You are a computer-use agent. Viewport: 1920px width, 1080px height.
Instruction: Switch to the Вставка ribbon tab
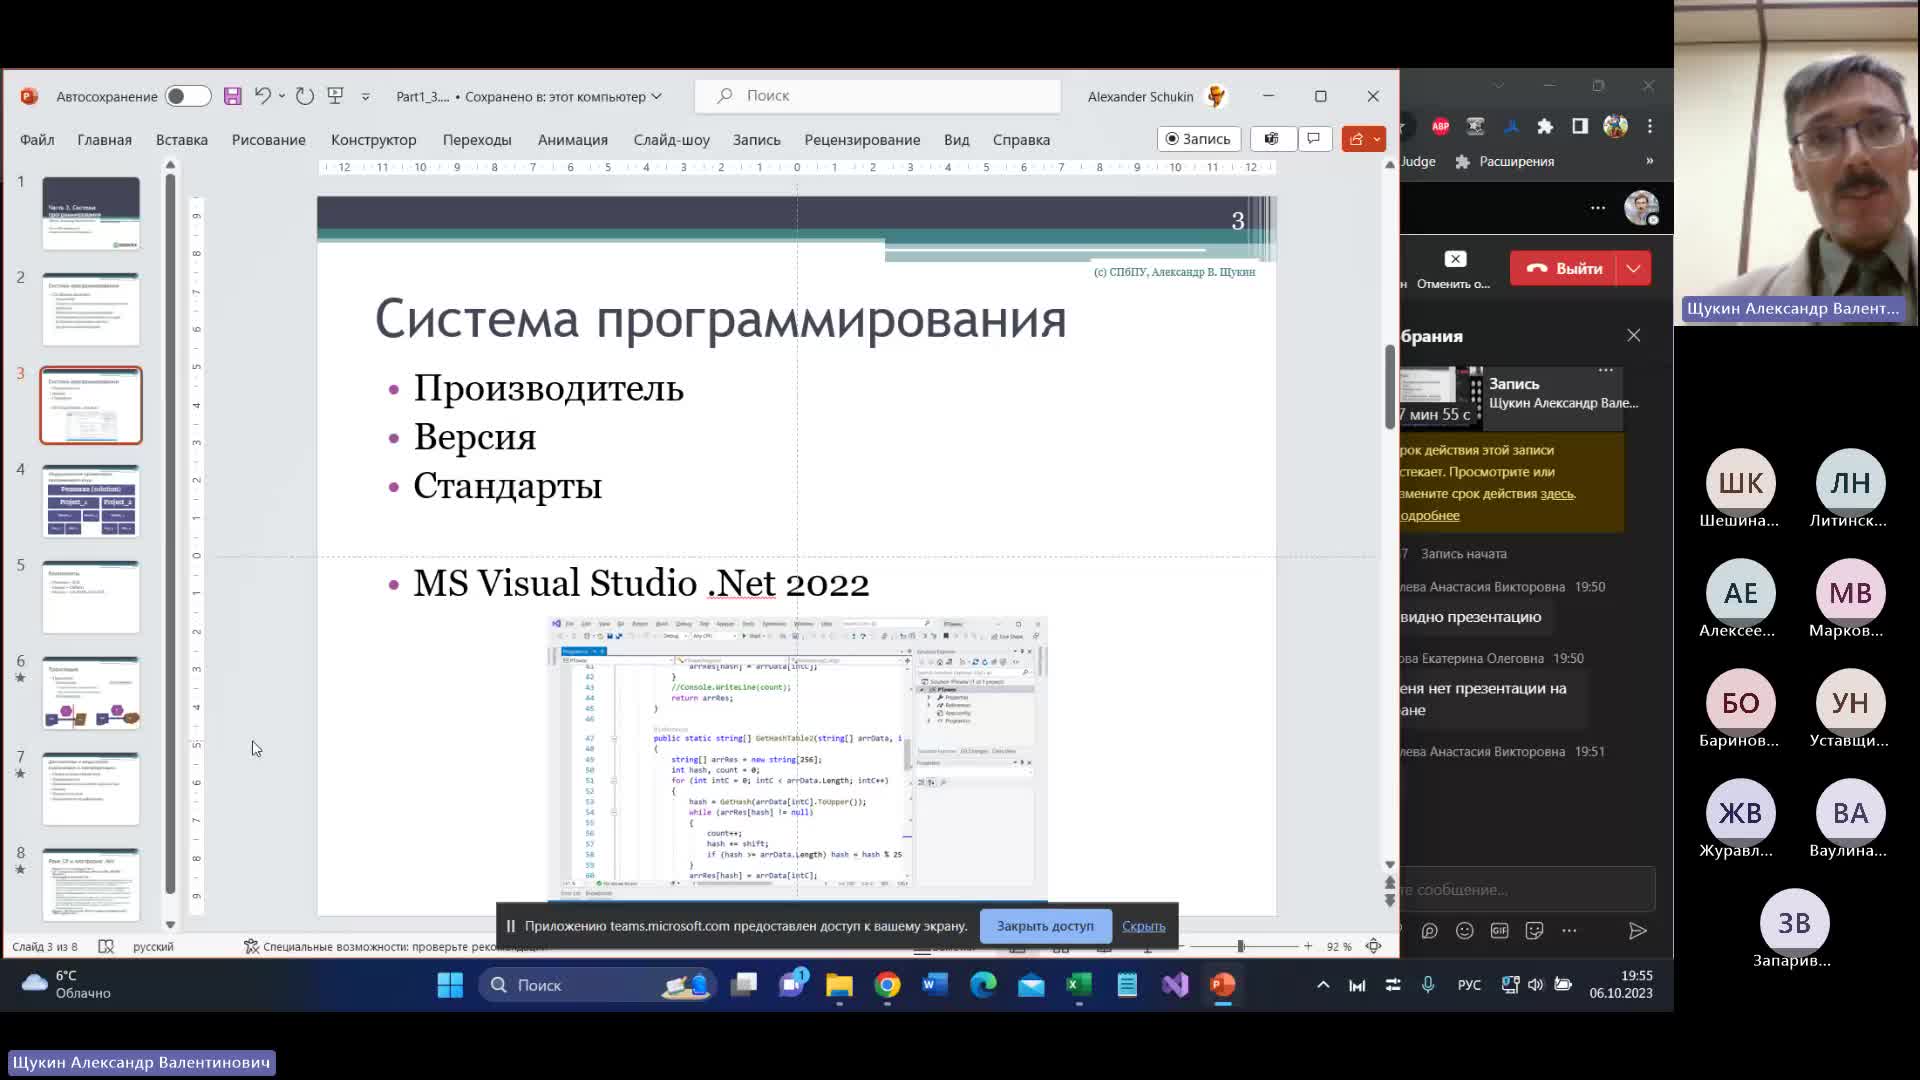182,140
